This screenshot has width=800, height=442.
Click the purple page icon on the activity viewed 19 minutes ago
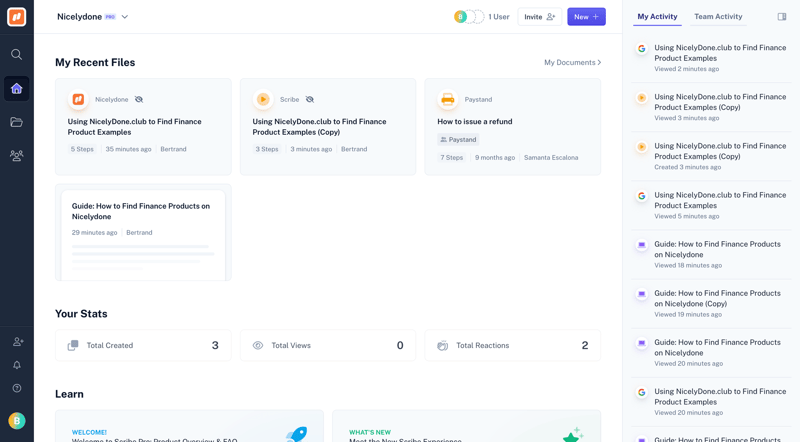point(642,294)
